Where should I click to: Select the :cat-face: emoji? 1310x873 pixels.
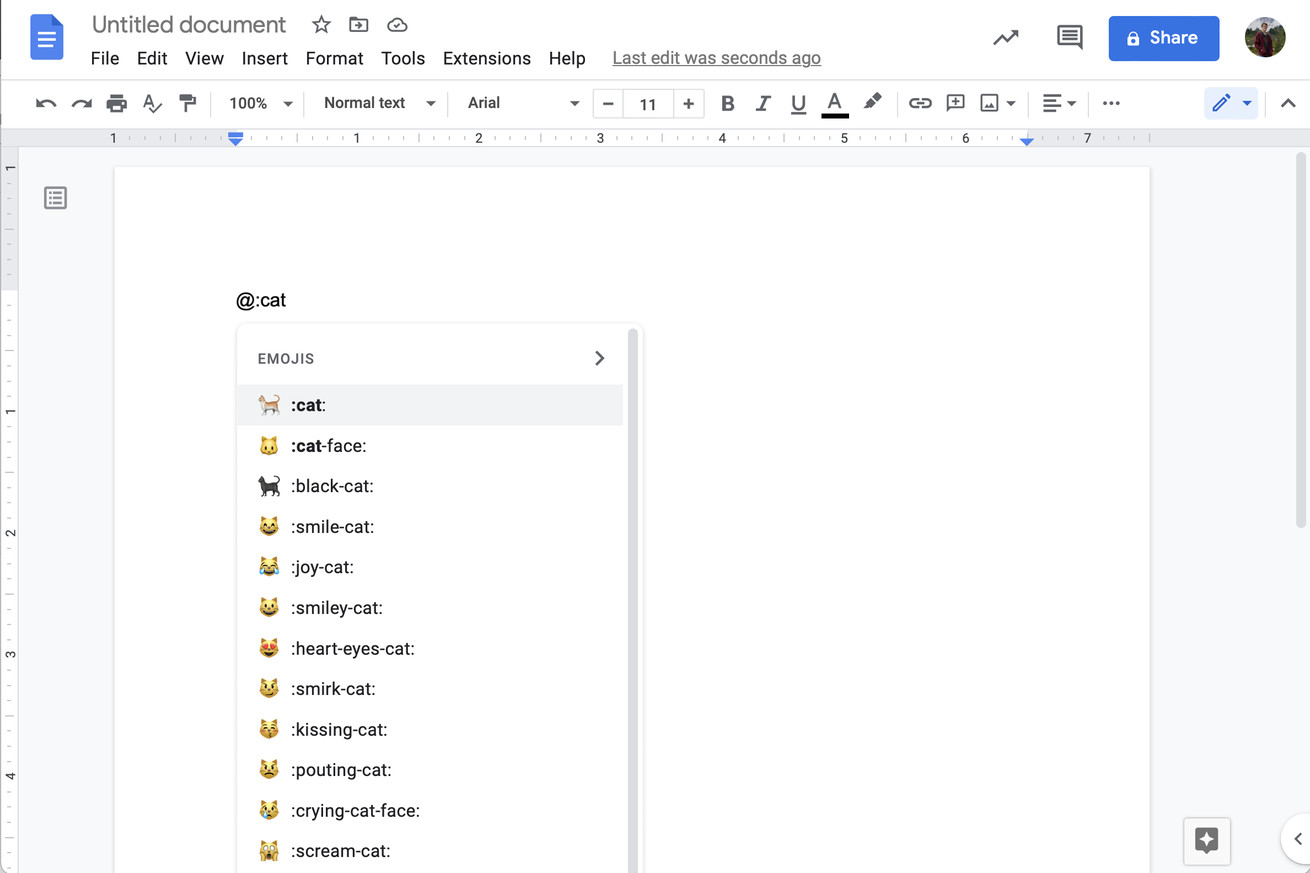(430, 446)
